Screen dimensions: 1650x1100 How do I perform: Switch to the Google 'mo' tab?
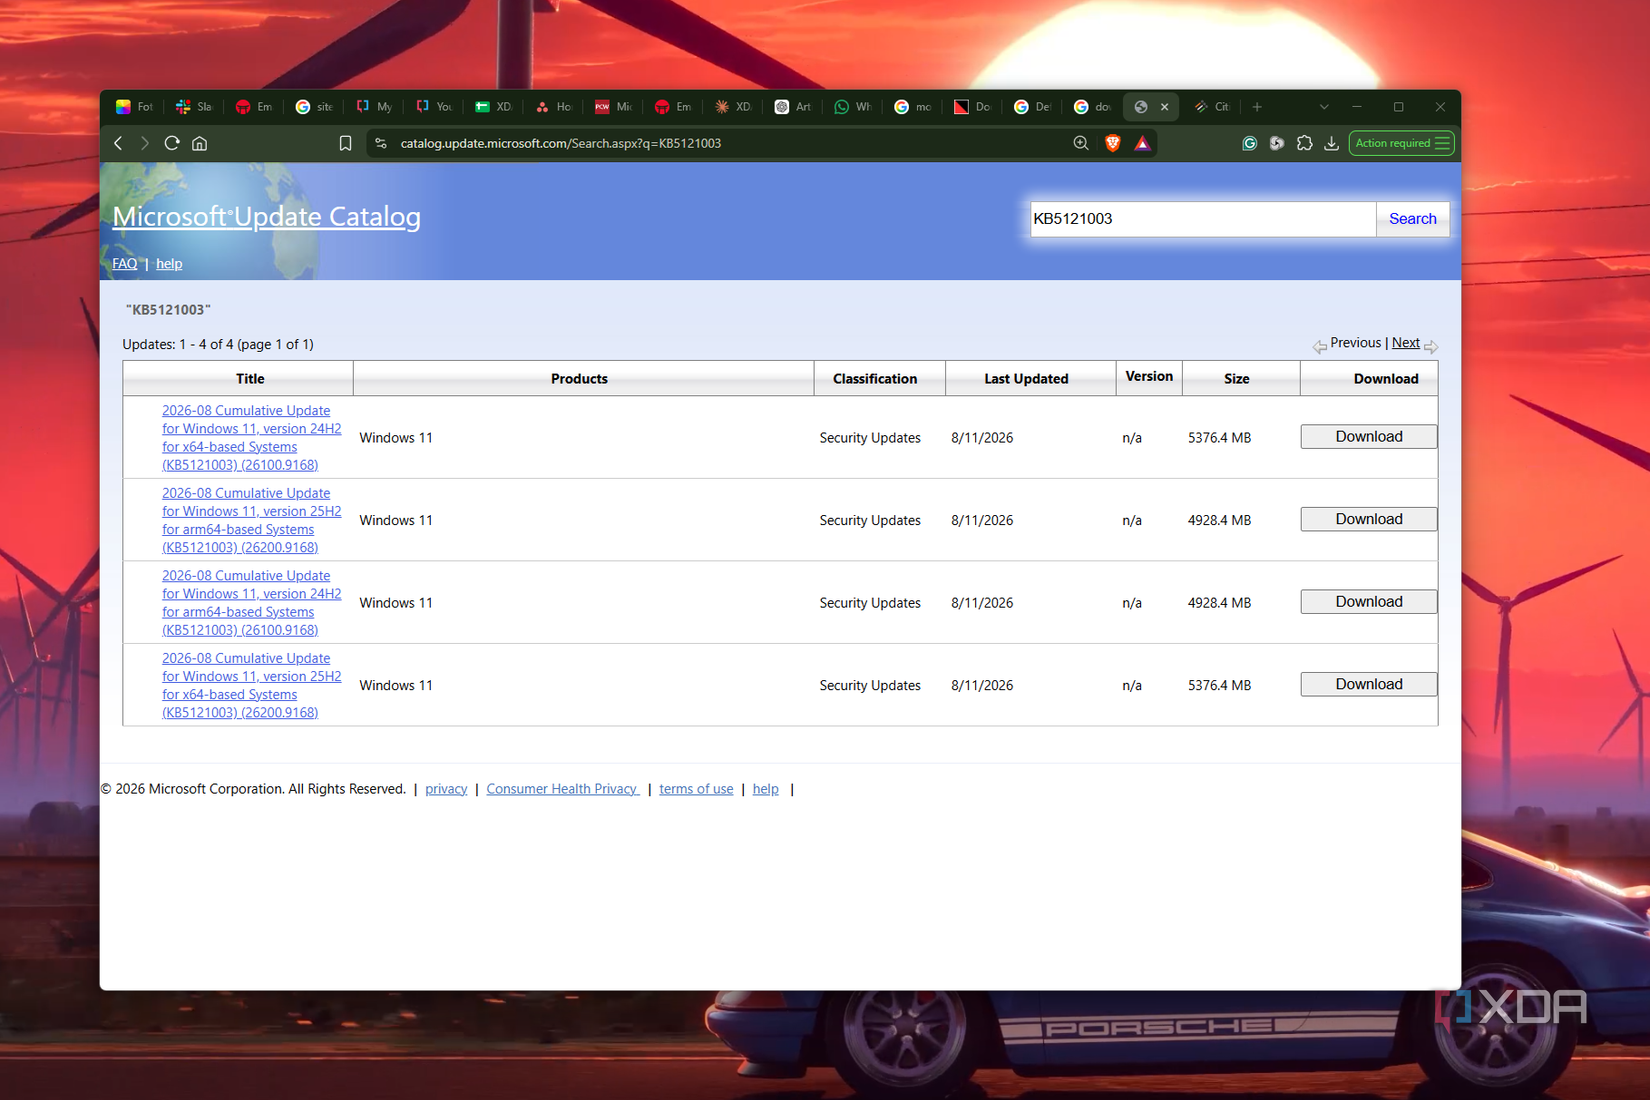[913, 107]
